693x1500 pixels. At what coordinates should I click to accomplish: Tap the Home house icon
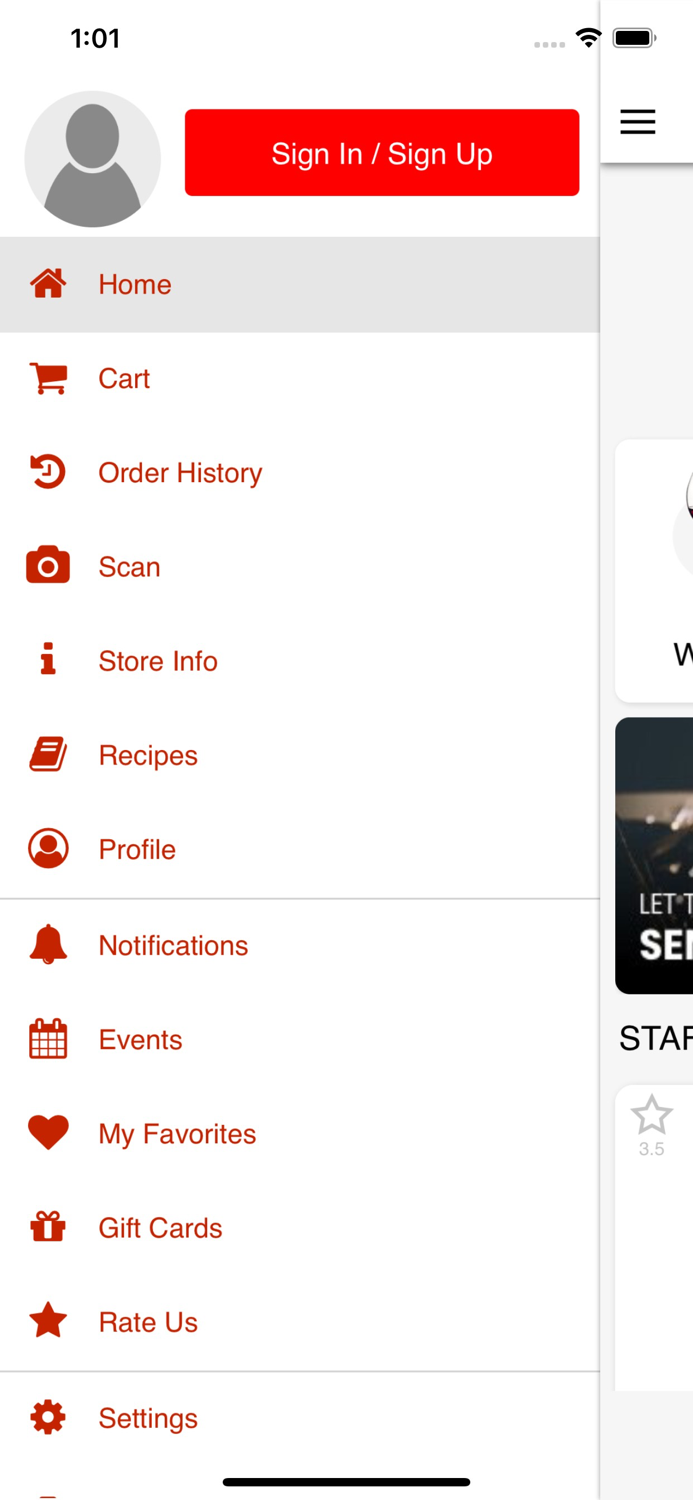click(x=48, y=284)
